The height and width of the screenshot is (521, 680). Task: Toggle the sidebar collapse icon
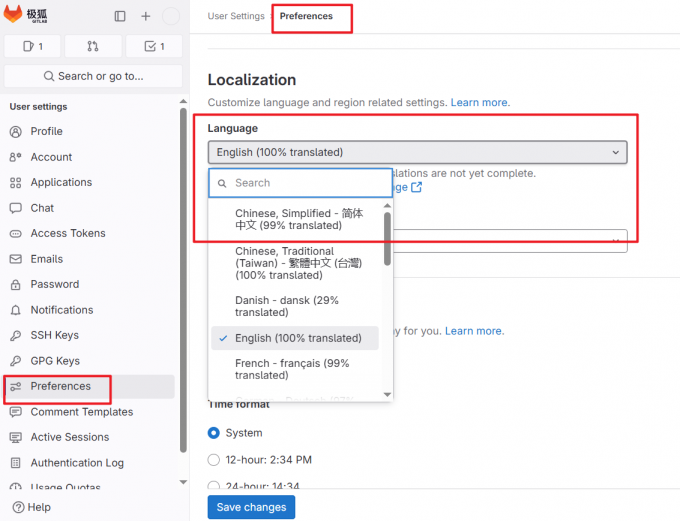[x=120, y=16]
